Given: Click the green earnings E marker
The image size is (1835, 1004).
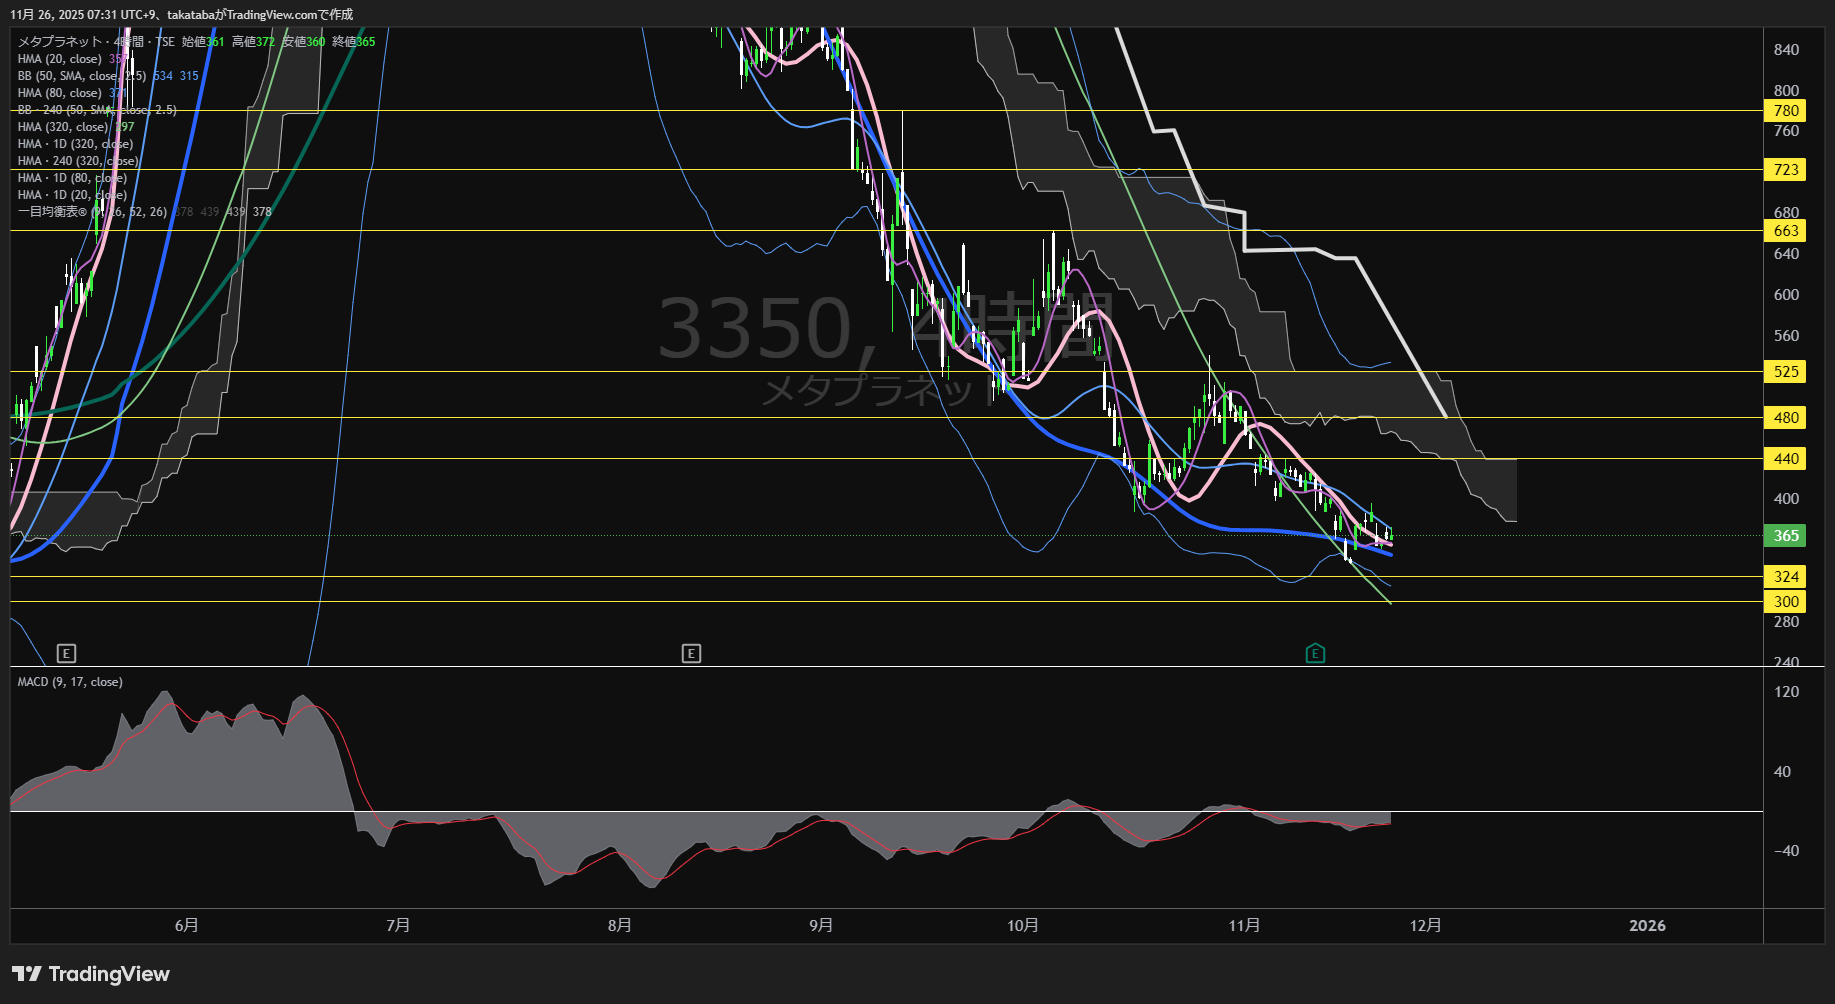Looking at the screenshot, I should pyautogui.click(x=1315, y=654).
